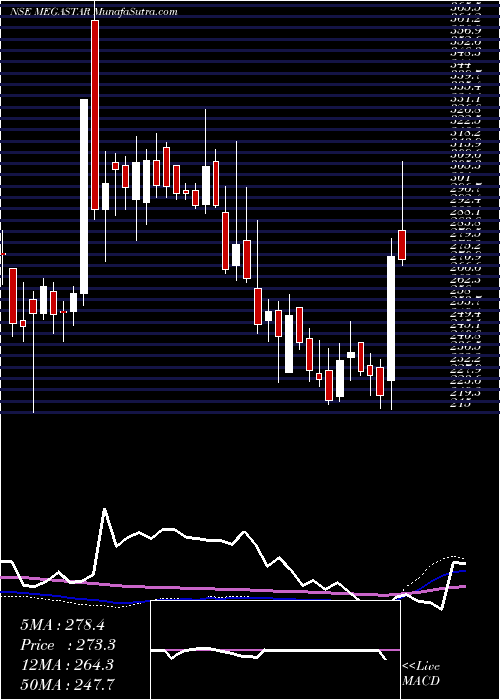Select the 50MA : 247.7 reading
The height and width of the screenshot is (700, 500).
[x=67, y=684]
